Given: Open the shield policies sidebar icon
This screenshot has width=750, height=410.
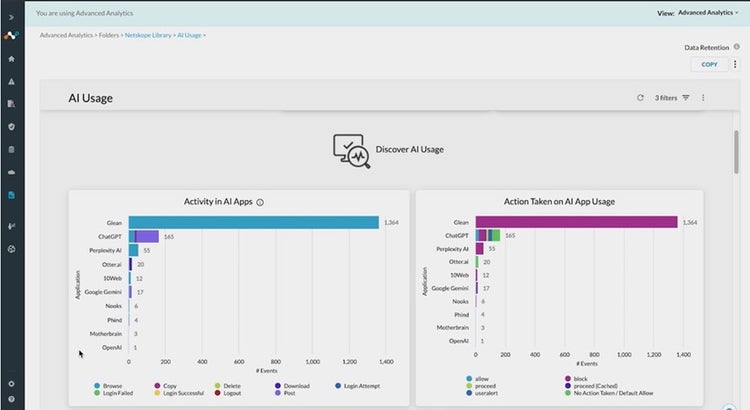Looking at the screenshot, I should coord(11,127).
